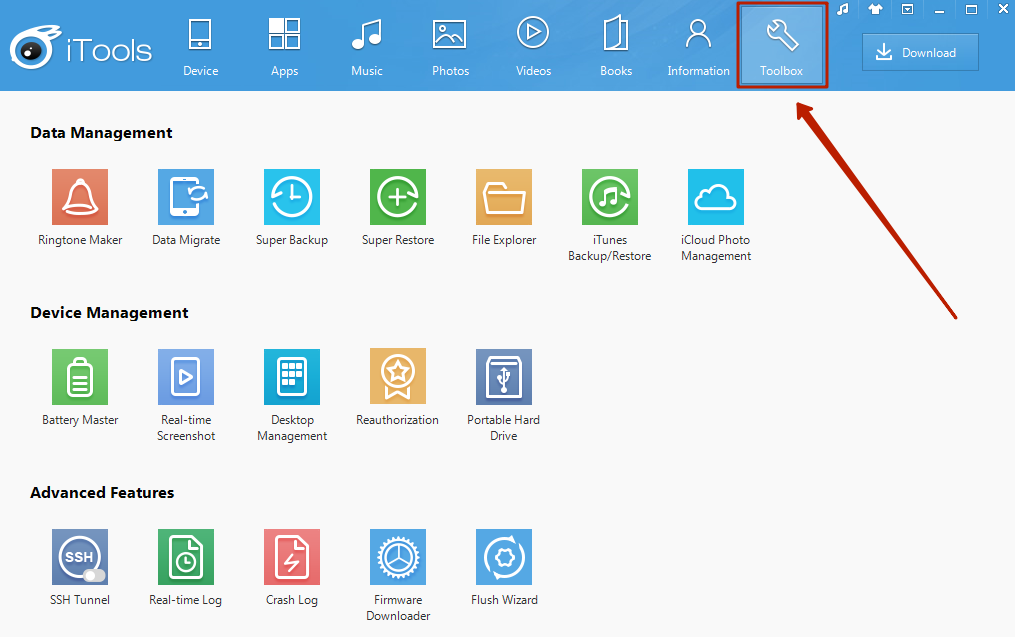Launch Battery Master
Screen dimensions: 1015x637
80,377
